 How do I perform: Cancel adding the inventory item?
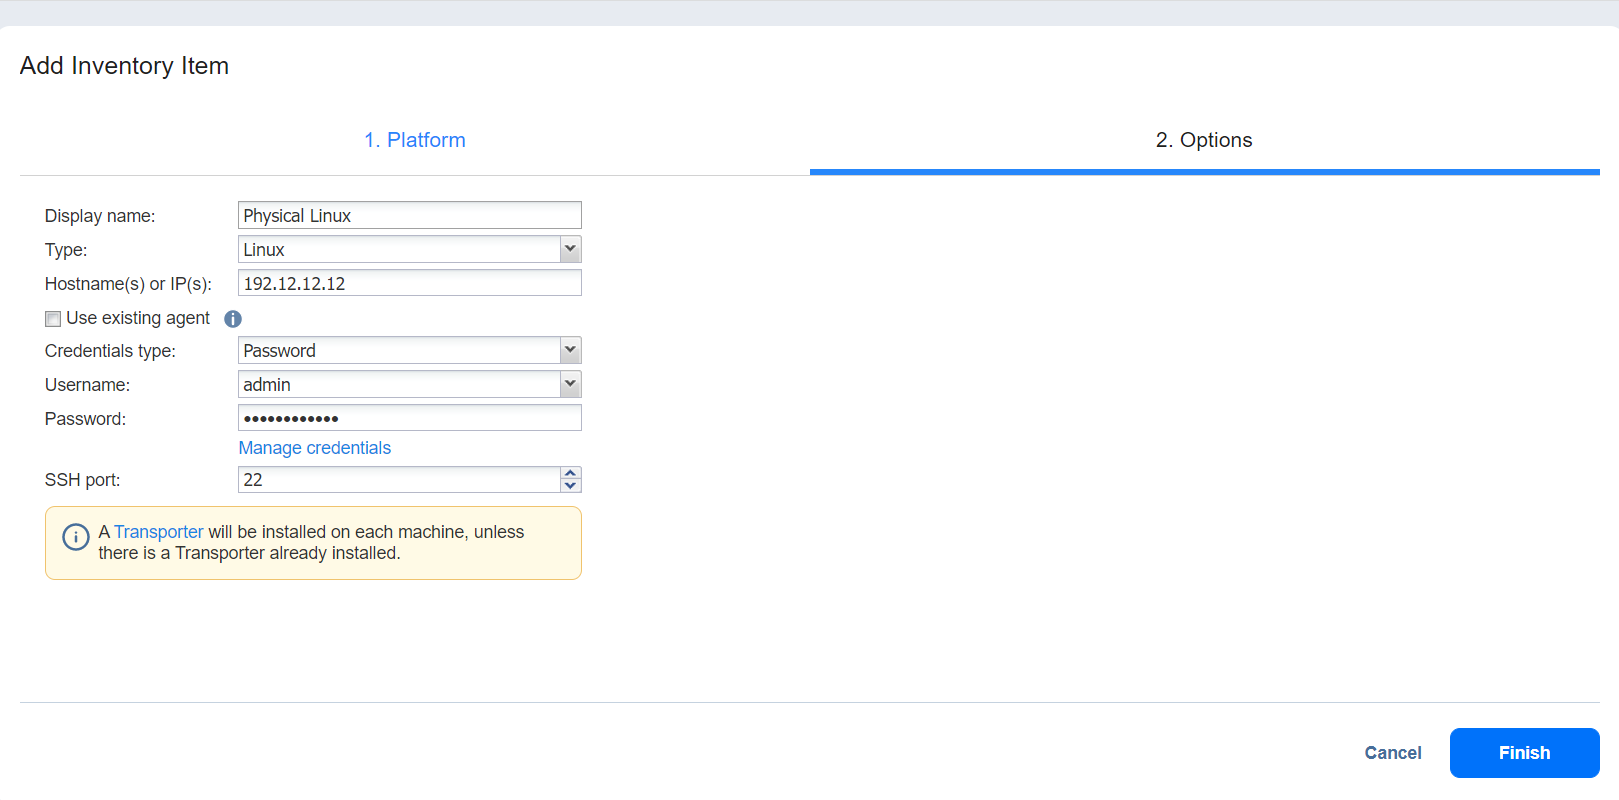click(x=1392, y=753)
